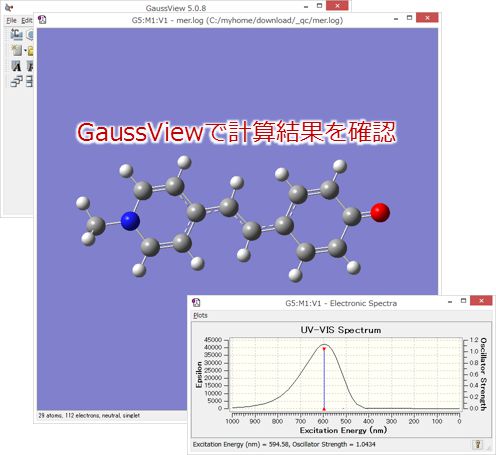Open the Plots menu in Electronic Spectra

(x=200, y=315)
